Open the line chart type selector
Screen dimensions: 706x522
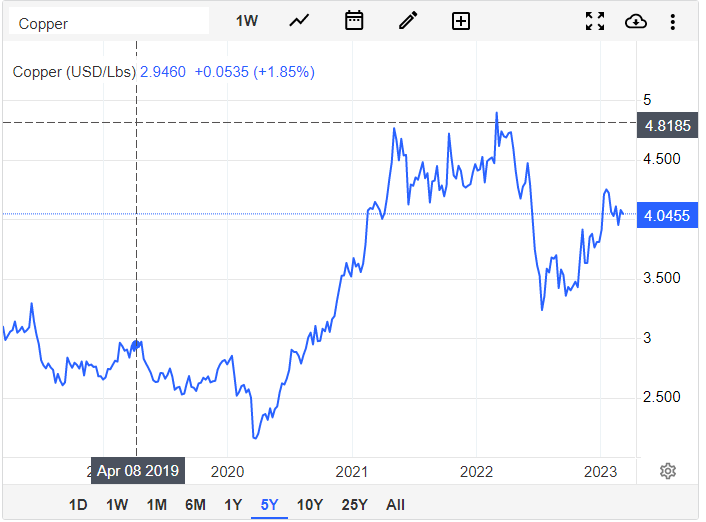click(299, 21)
